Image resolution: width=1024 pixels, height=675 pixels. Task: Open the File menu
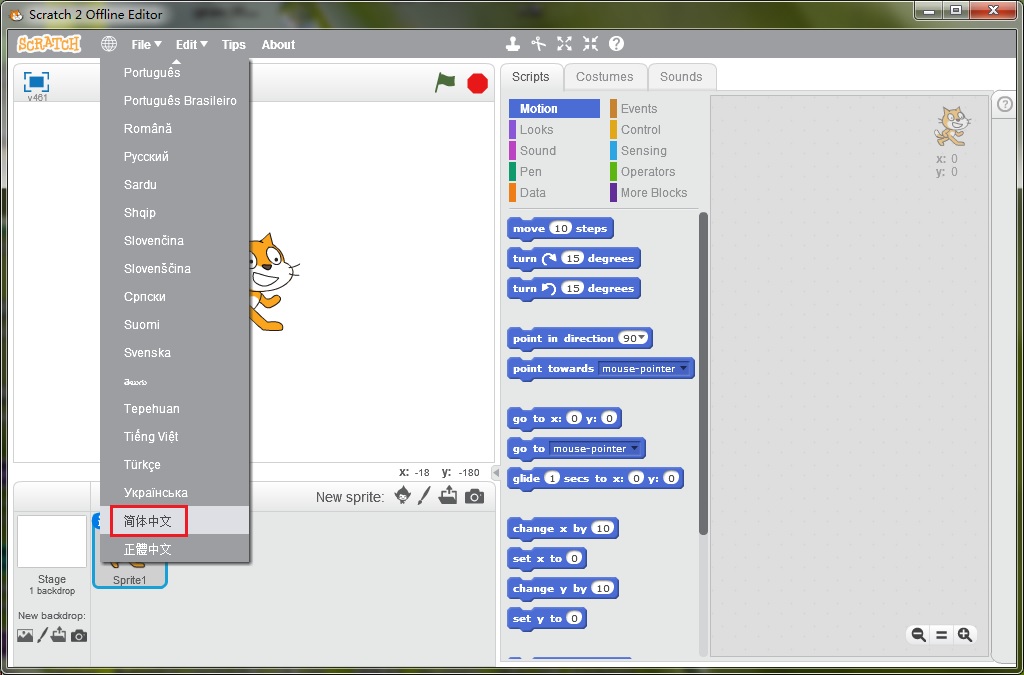click(146, 44)
